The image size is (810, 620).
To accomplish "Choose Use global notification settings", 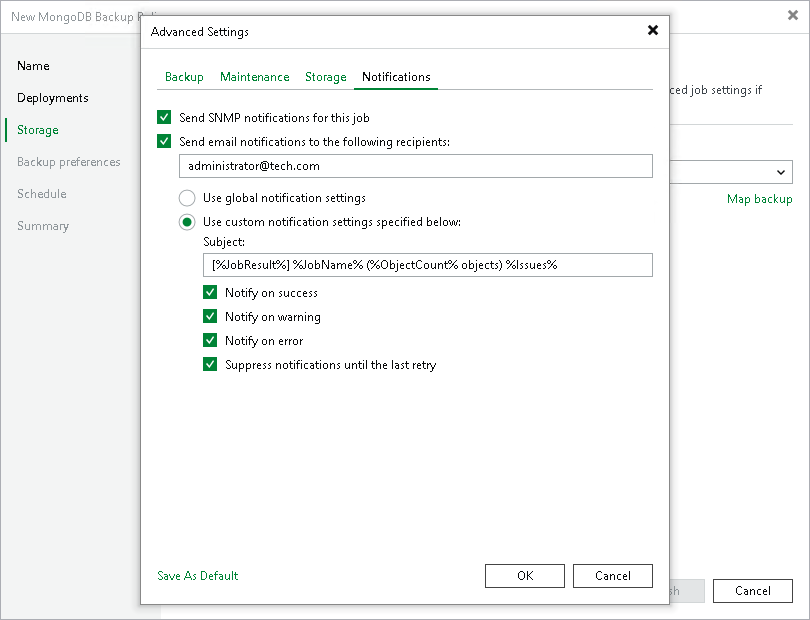I will [187, 198].
